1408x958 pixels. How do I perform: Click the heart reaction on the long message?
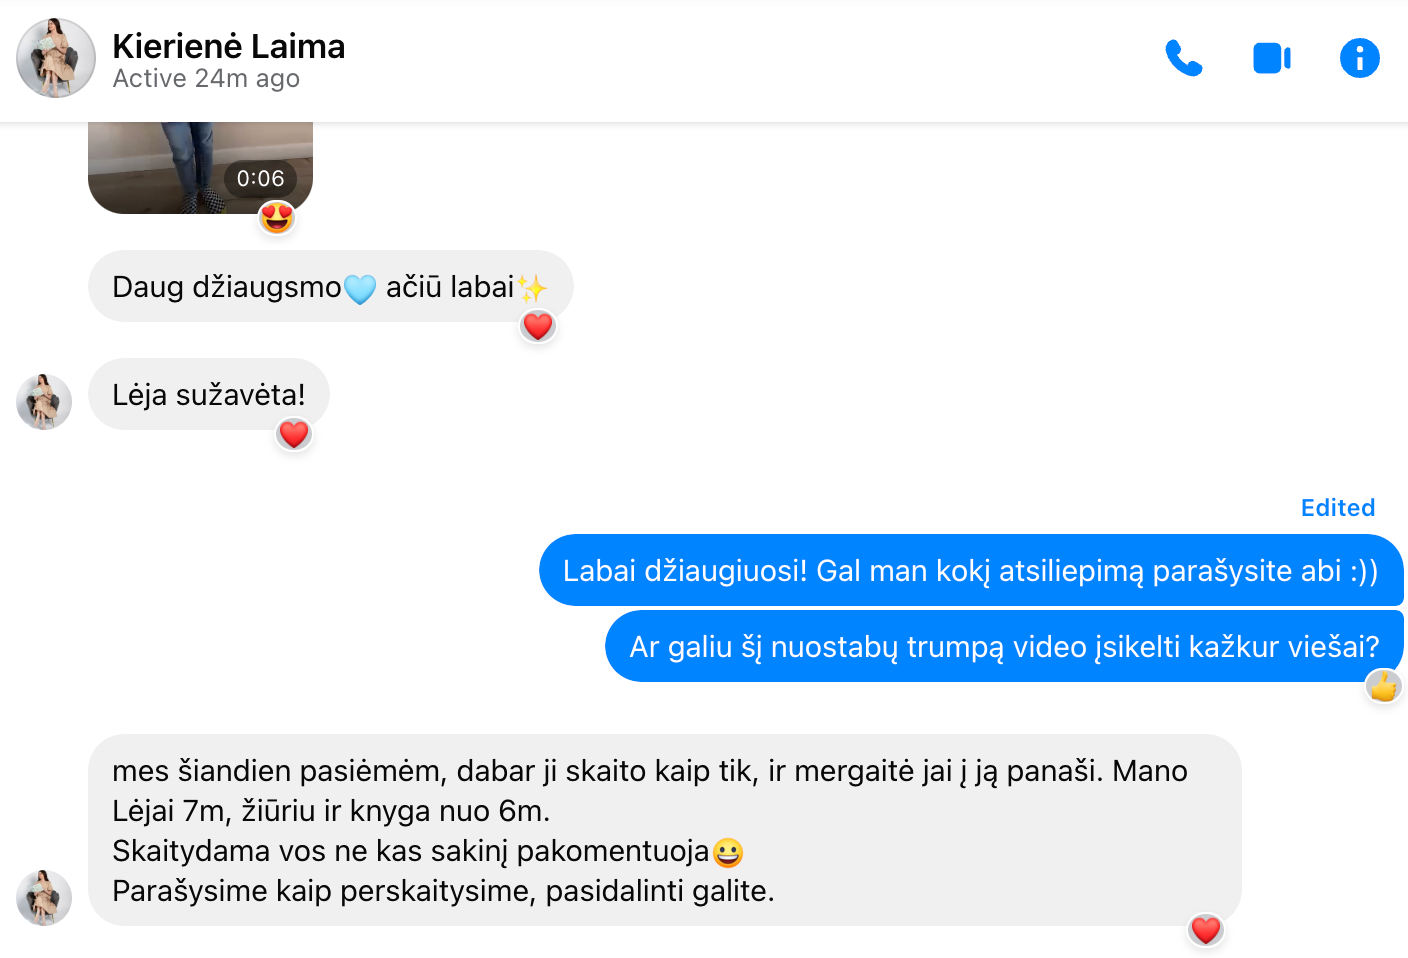click(1206, 930)
